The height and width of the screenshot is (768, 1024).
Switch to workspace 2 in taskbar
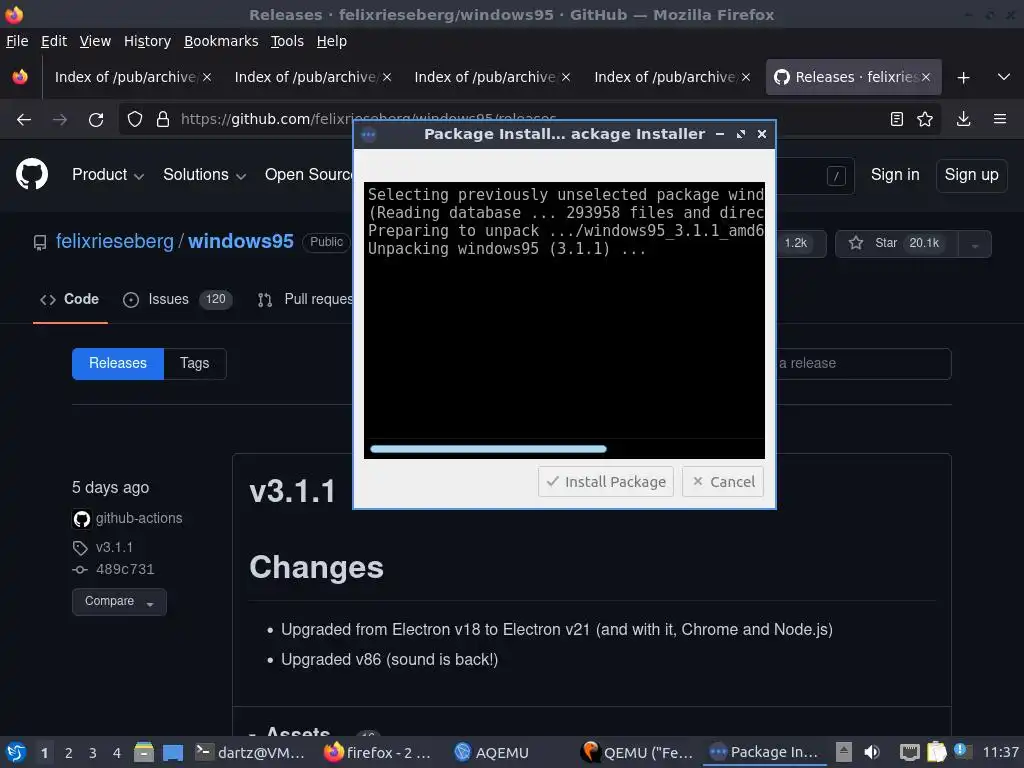tap(69, 753)
